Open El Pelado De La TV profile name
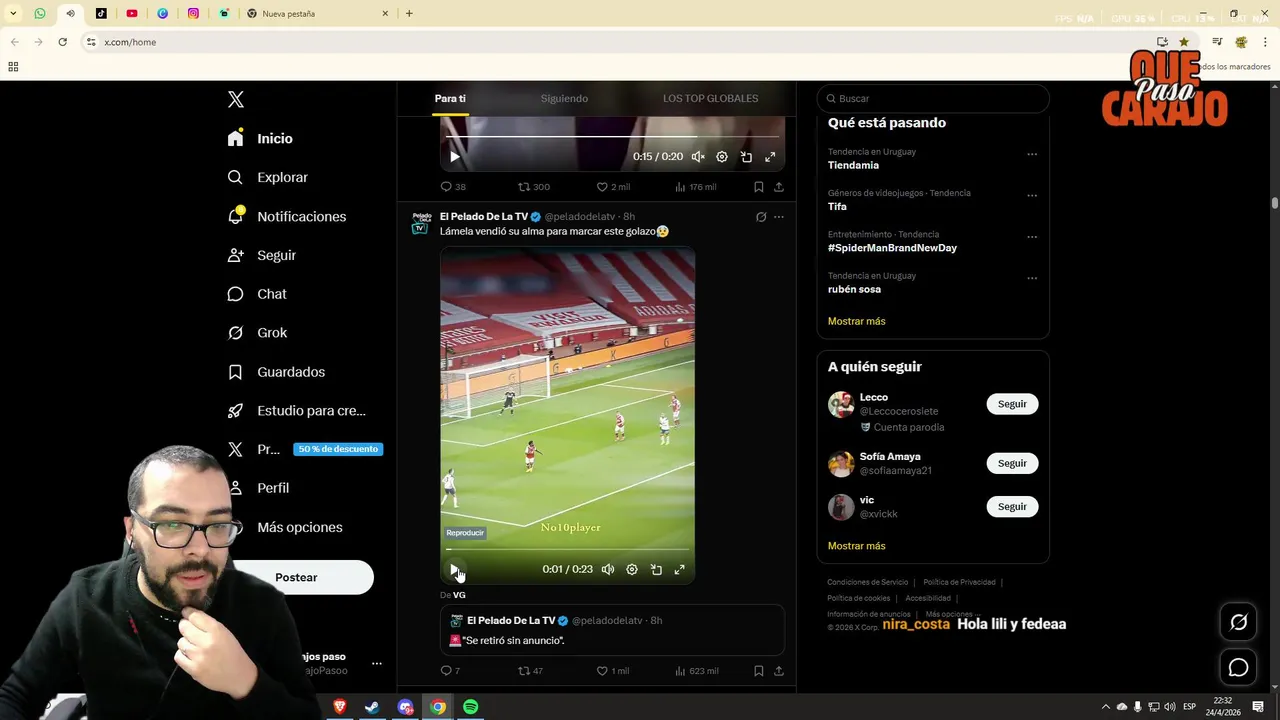 click(484, 217)
